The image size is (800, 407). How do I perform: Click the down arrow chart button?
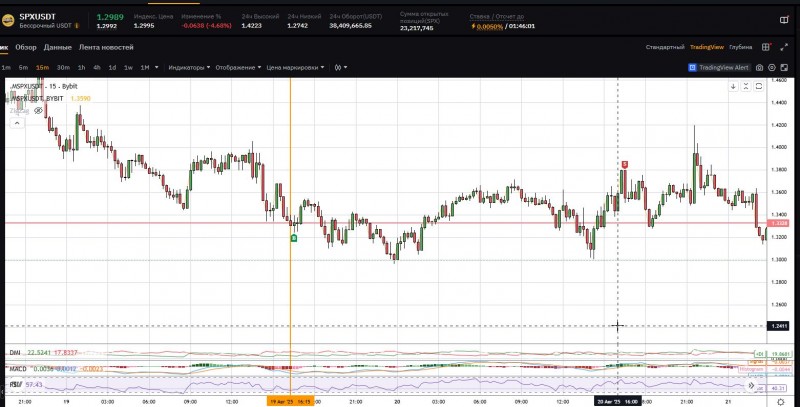(x=733, y=86)
